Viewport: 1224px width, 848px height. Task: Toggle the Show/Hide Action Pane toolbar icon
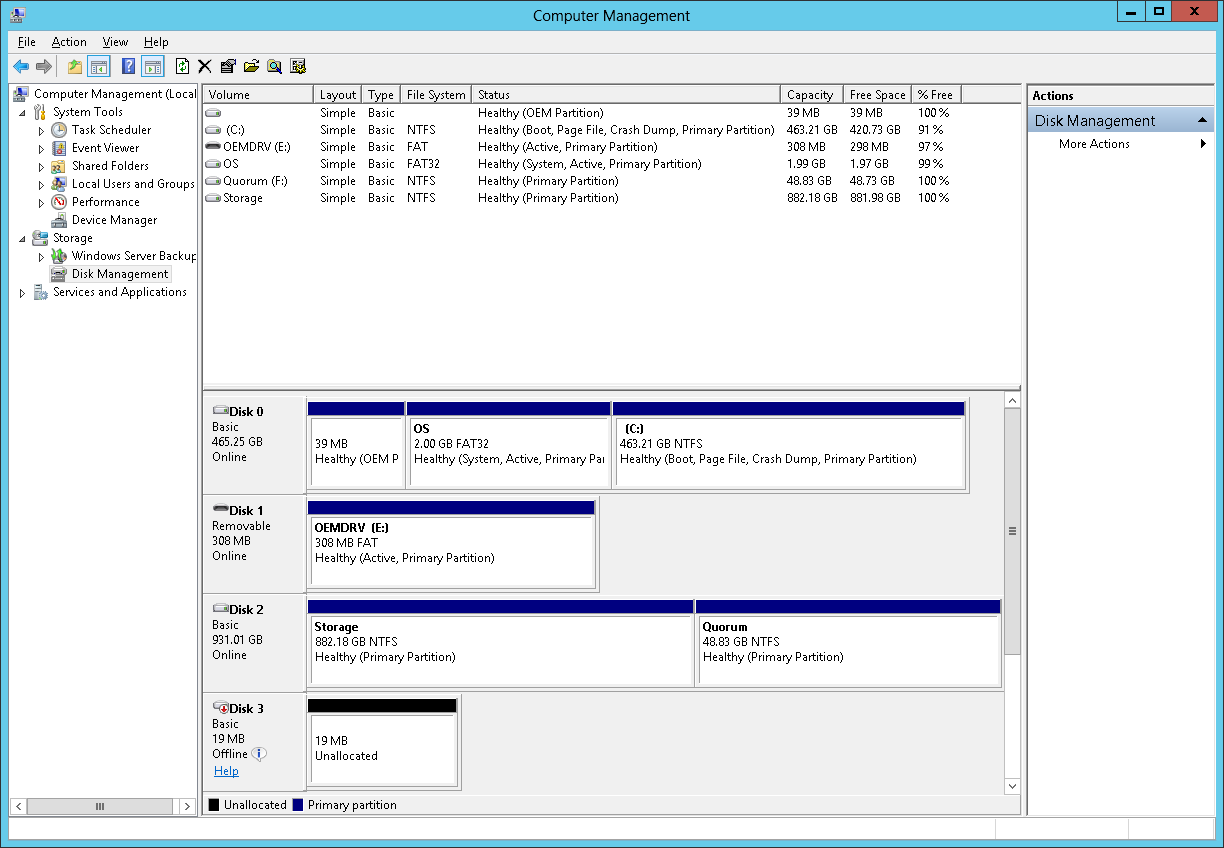click(x=152, y=66)
